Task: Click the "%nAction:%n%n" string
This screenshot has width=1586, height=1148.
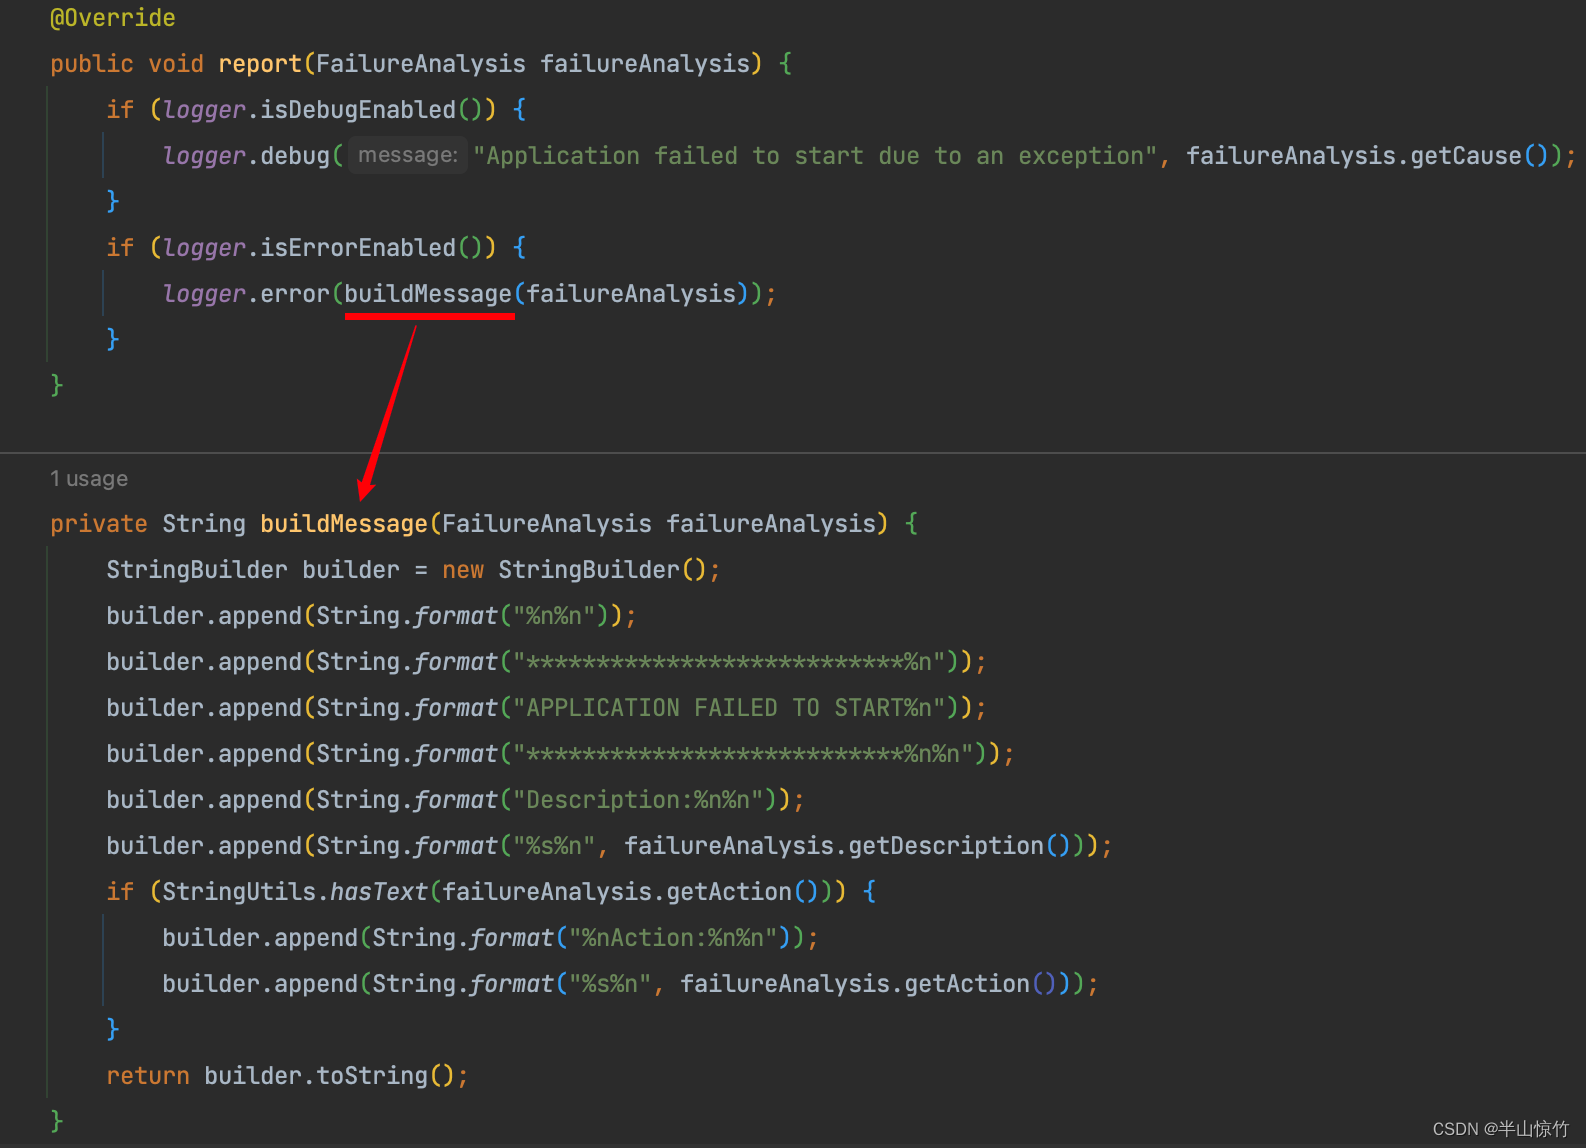Action: pos(673,938)
